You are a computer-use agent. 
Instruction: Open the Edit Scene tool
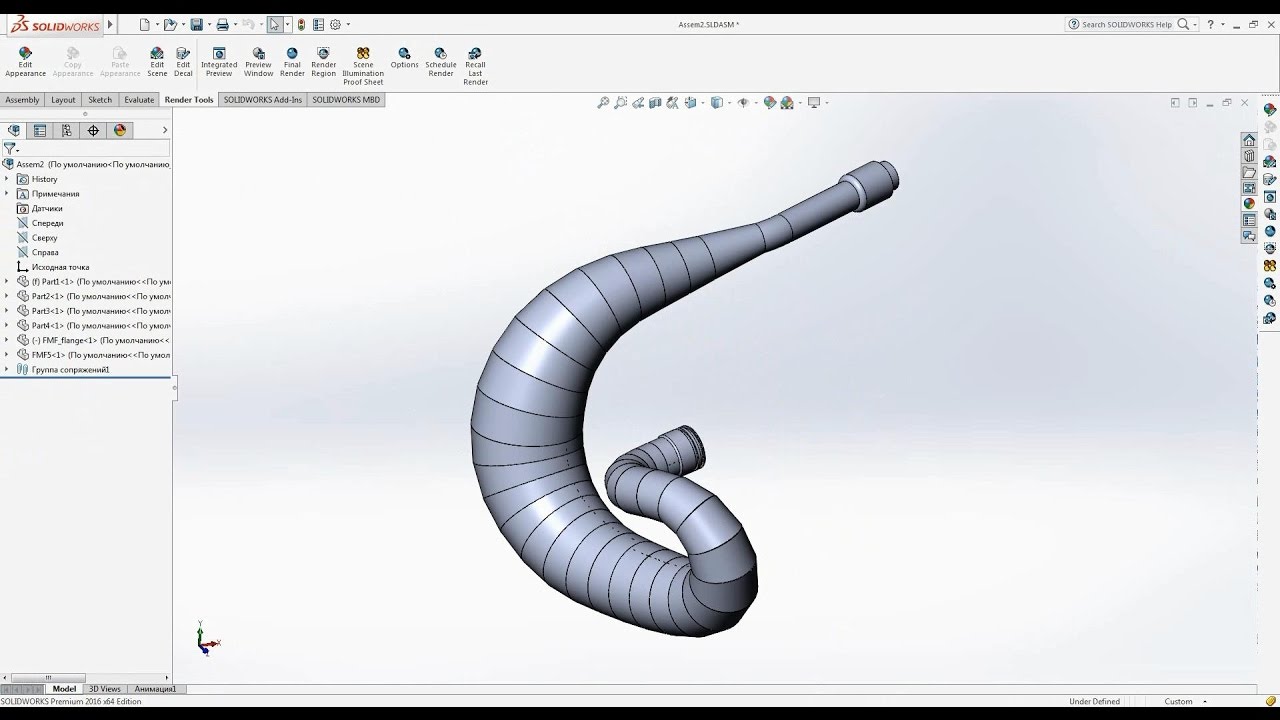tap(157, 61)
